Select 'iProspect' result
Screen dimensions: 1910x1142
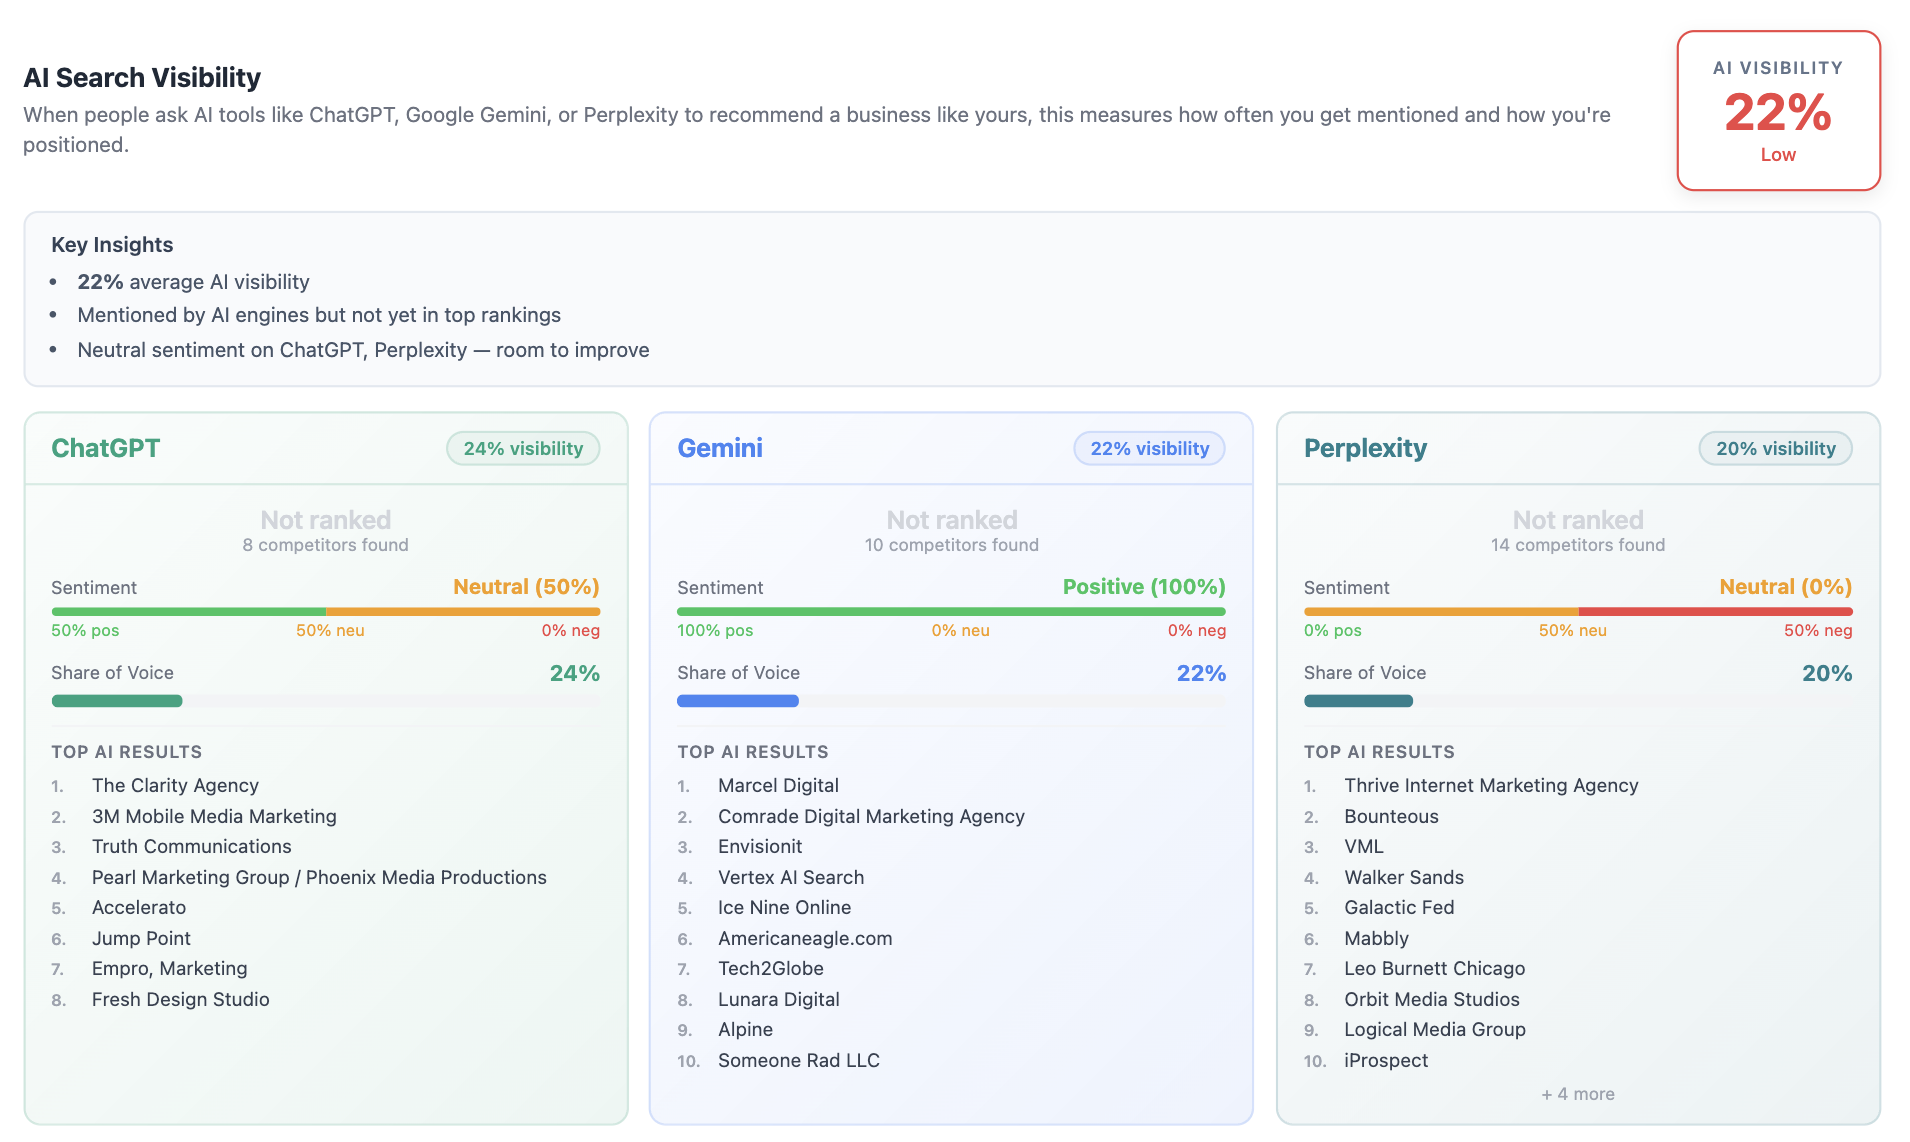[1386, 1061]
